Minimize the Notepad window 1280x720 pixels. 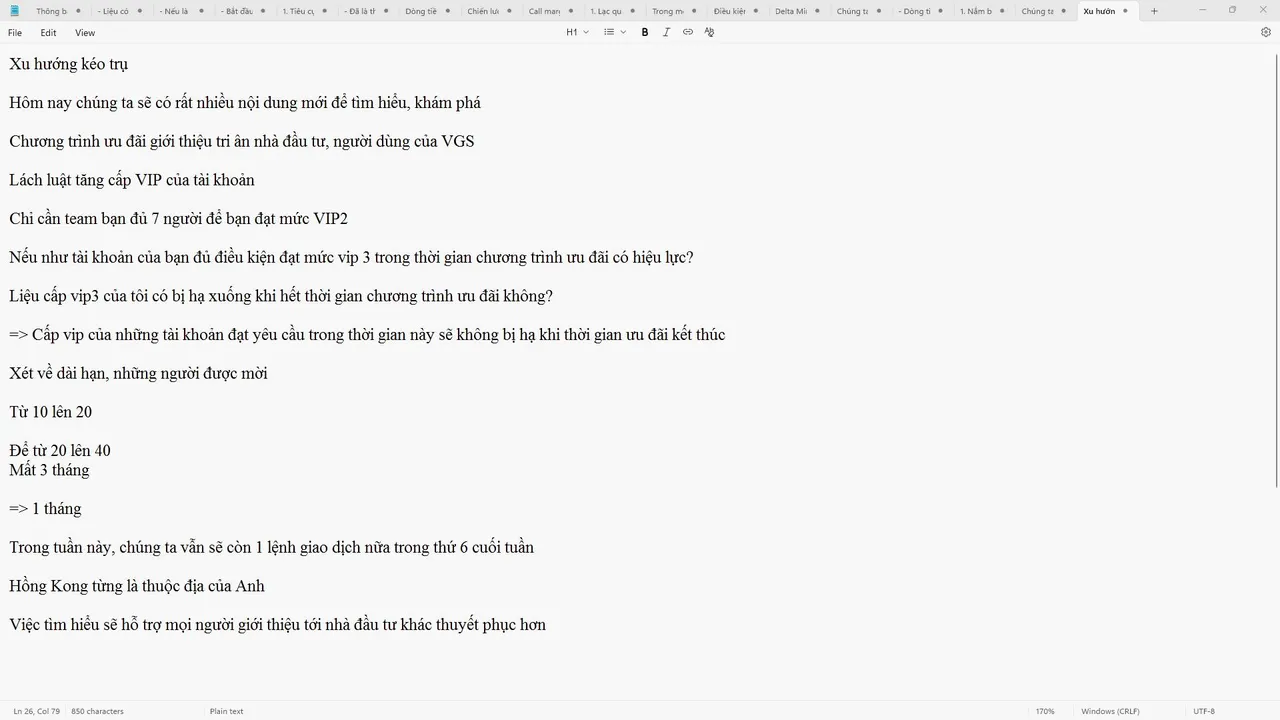[x=1203, y=11]
